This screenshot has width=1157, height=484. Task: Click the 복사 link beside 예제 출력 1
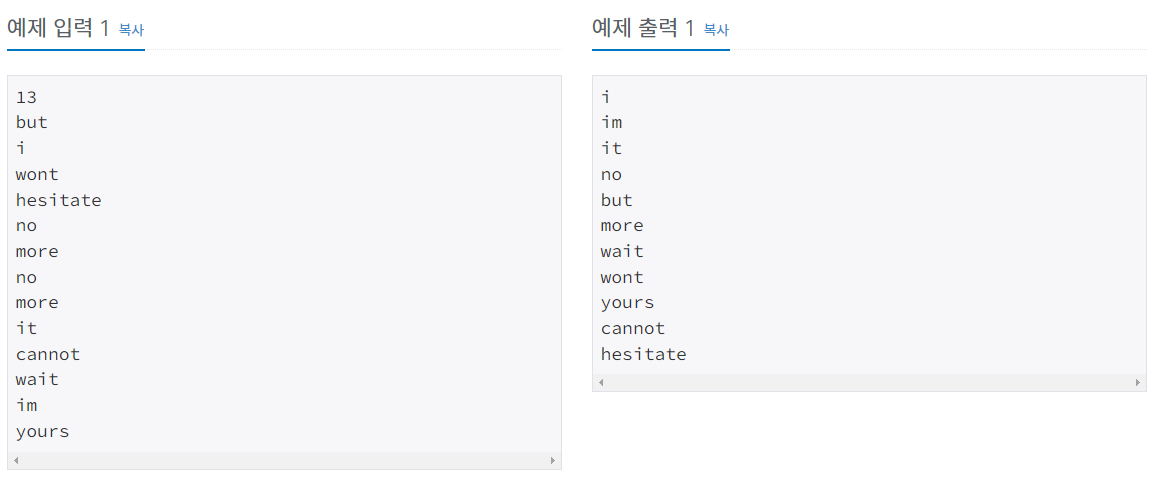click(716, 30)
